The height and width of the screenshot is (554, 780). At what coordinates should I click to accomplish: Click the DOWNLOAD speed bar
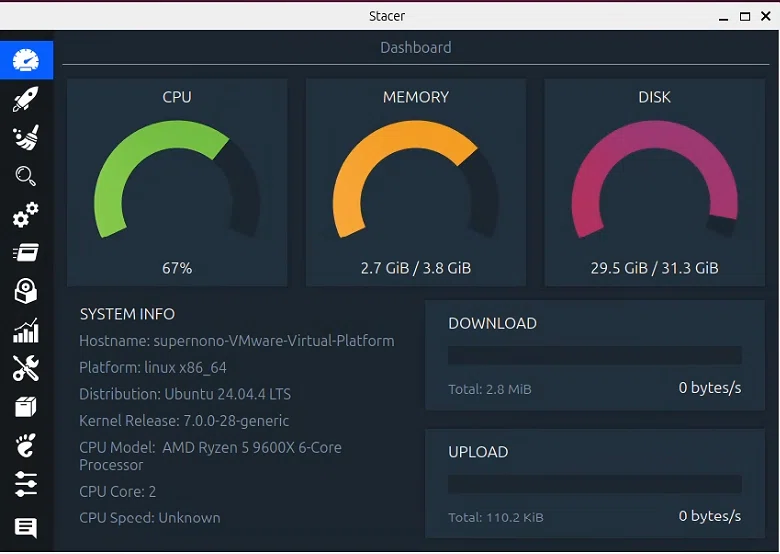point(595,356)
